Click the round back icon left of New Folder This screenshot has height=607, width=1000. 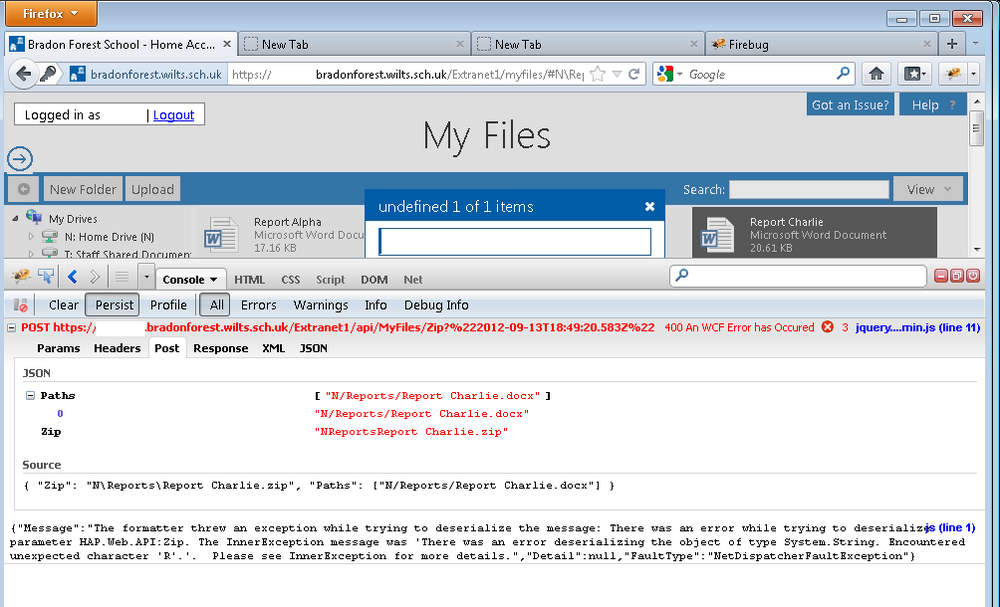[x=24, y=189]
